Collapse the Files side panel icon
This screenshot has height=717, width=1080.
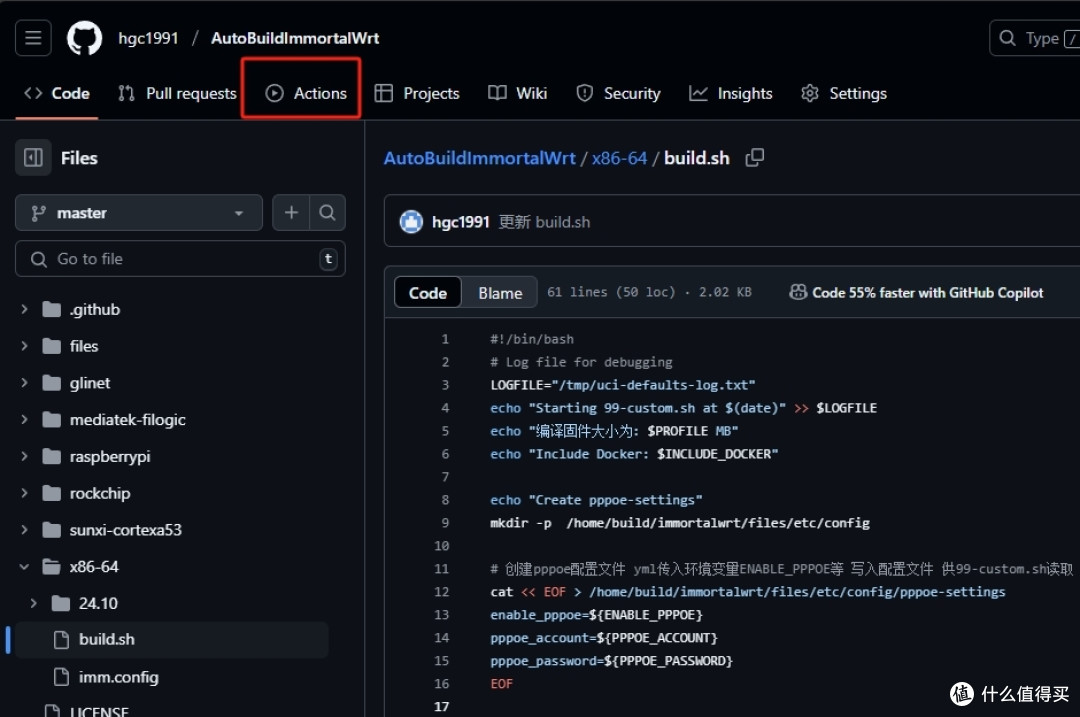click(x=33, y=158)
